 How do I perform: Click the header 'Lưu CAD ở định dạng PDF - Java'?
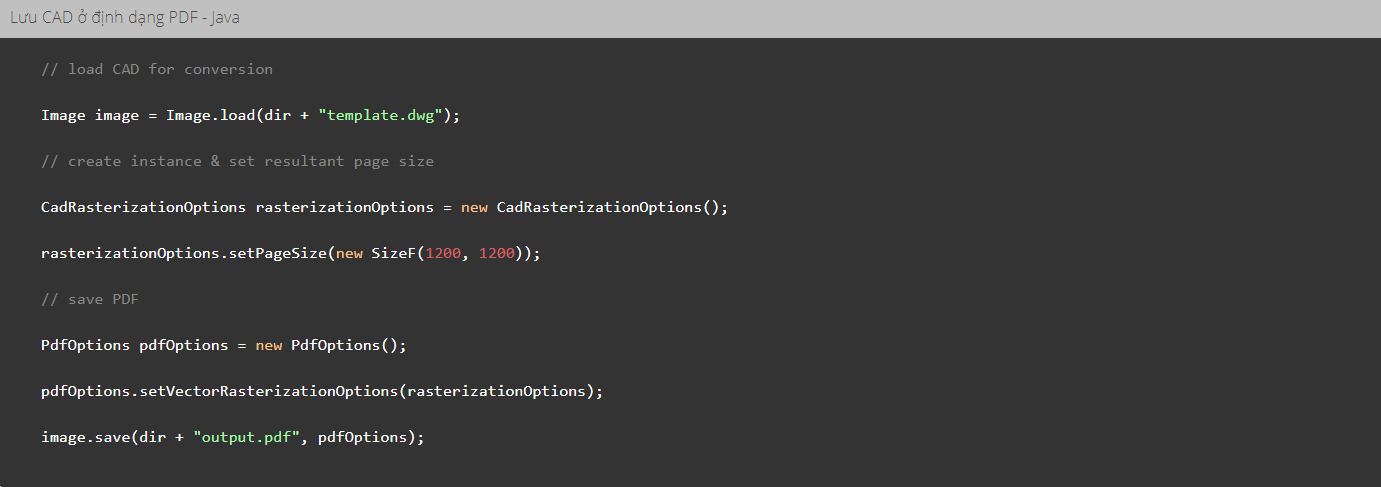click(125, 18)
